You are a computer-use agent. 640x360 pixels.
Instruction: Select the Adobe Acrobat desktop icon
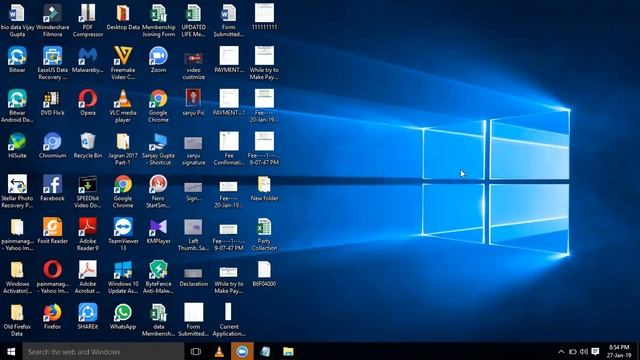click(88, 277)
